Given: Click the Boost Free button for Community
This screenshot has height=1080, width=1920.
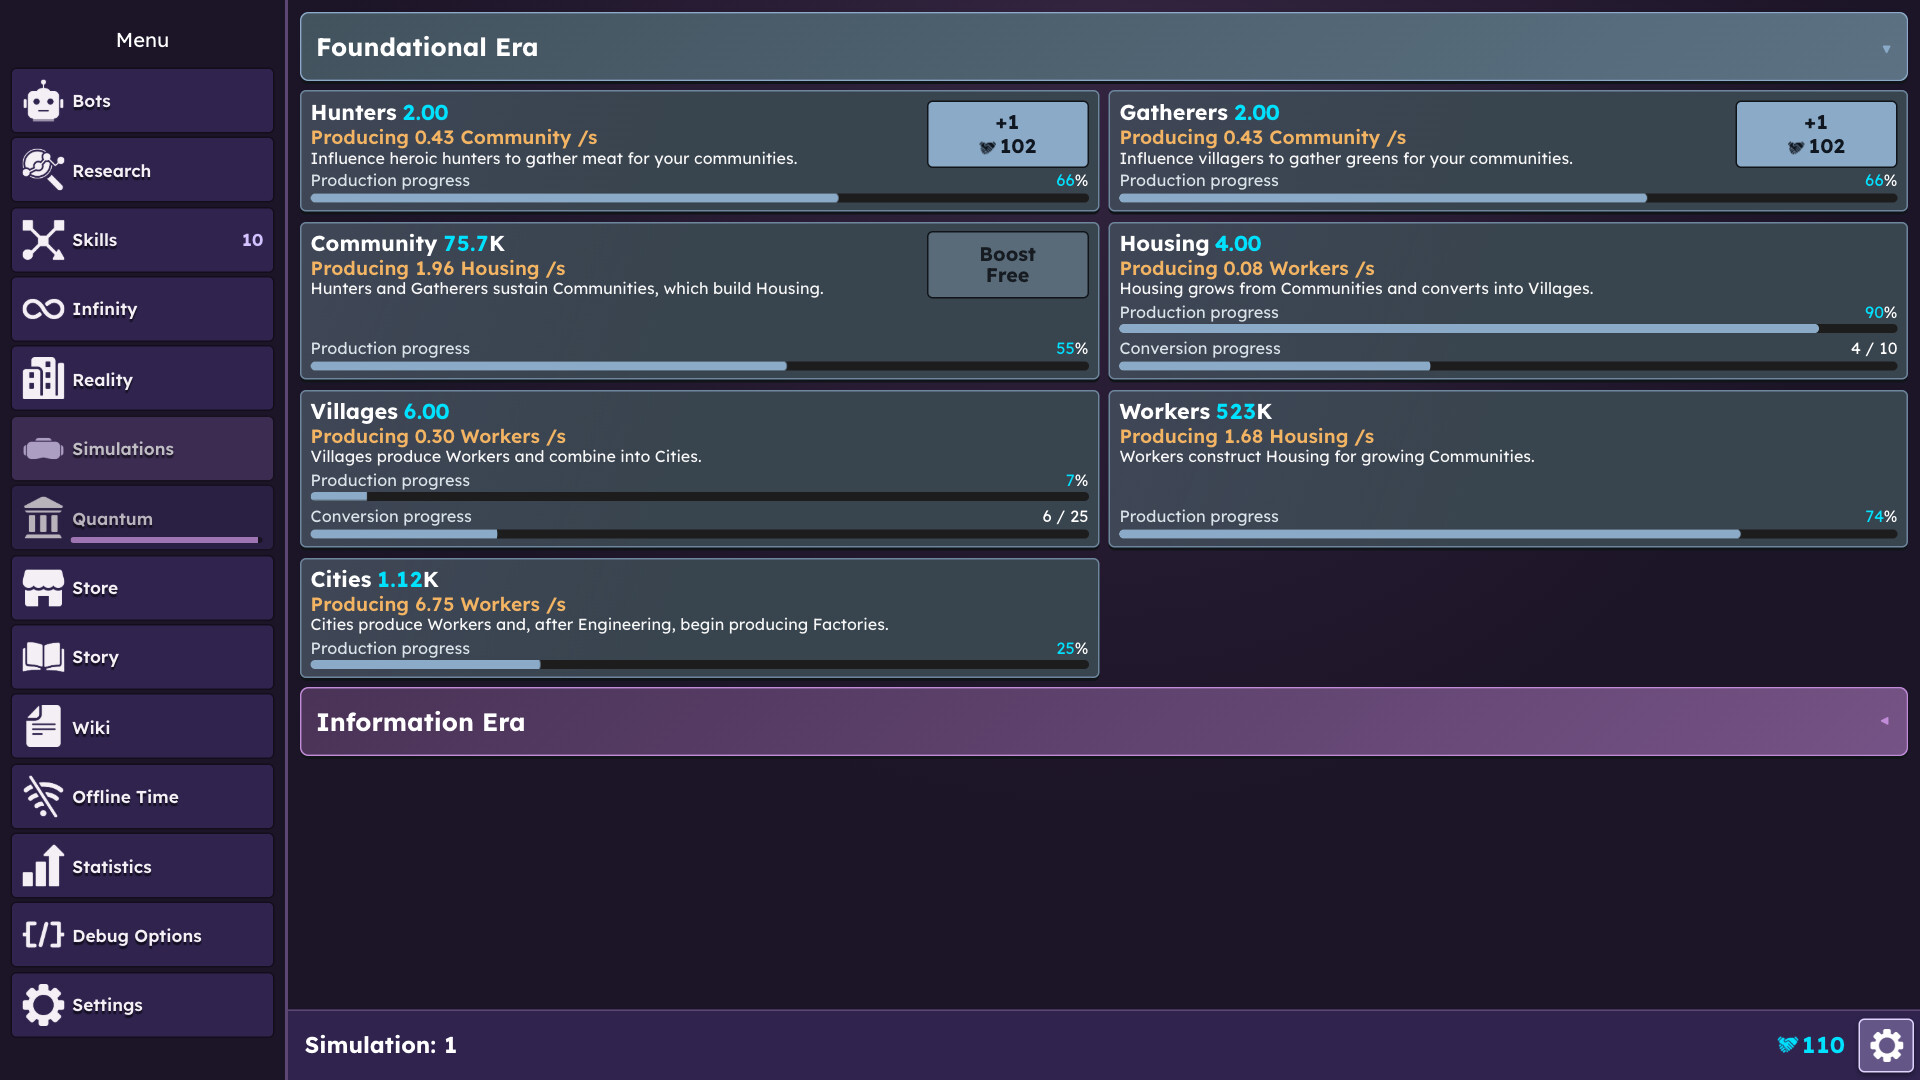Looking at the screenshot, I should [1007, 265].
